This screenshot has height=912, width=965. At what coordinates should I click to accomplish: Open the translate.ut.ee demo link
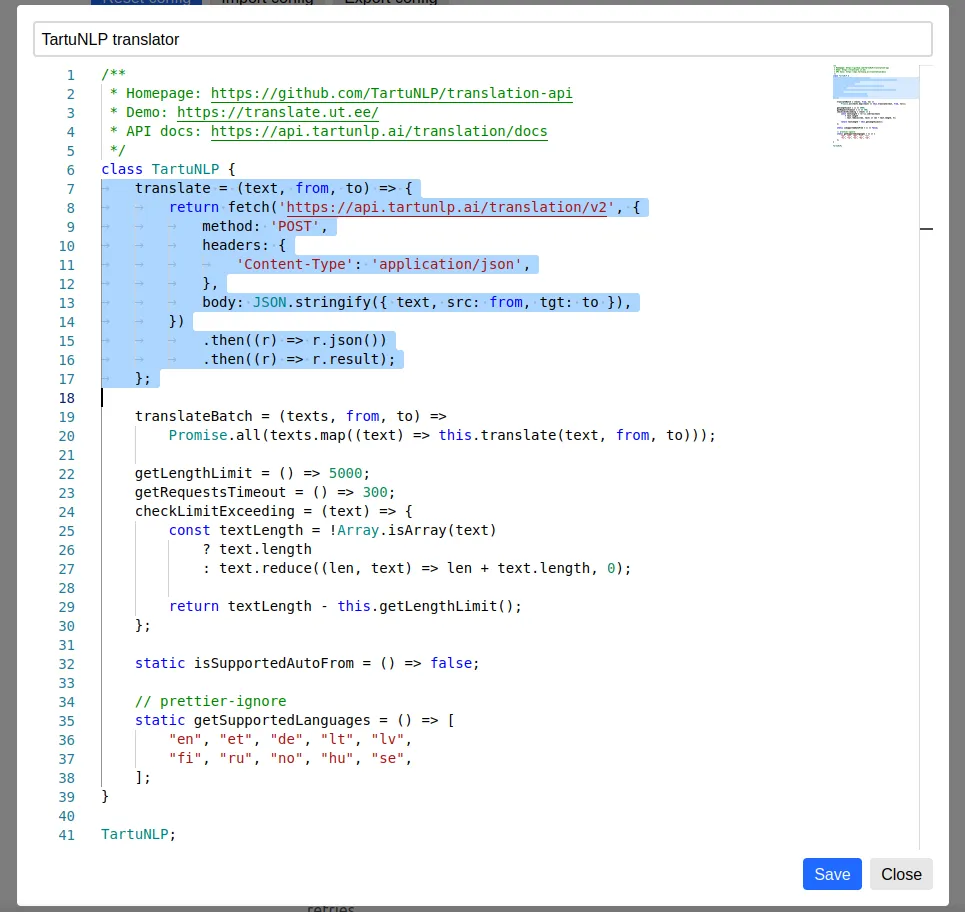pos(278,112)
